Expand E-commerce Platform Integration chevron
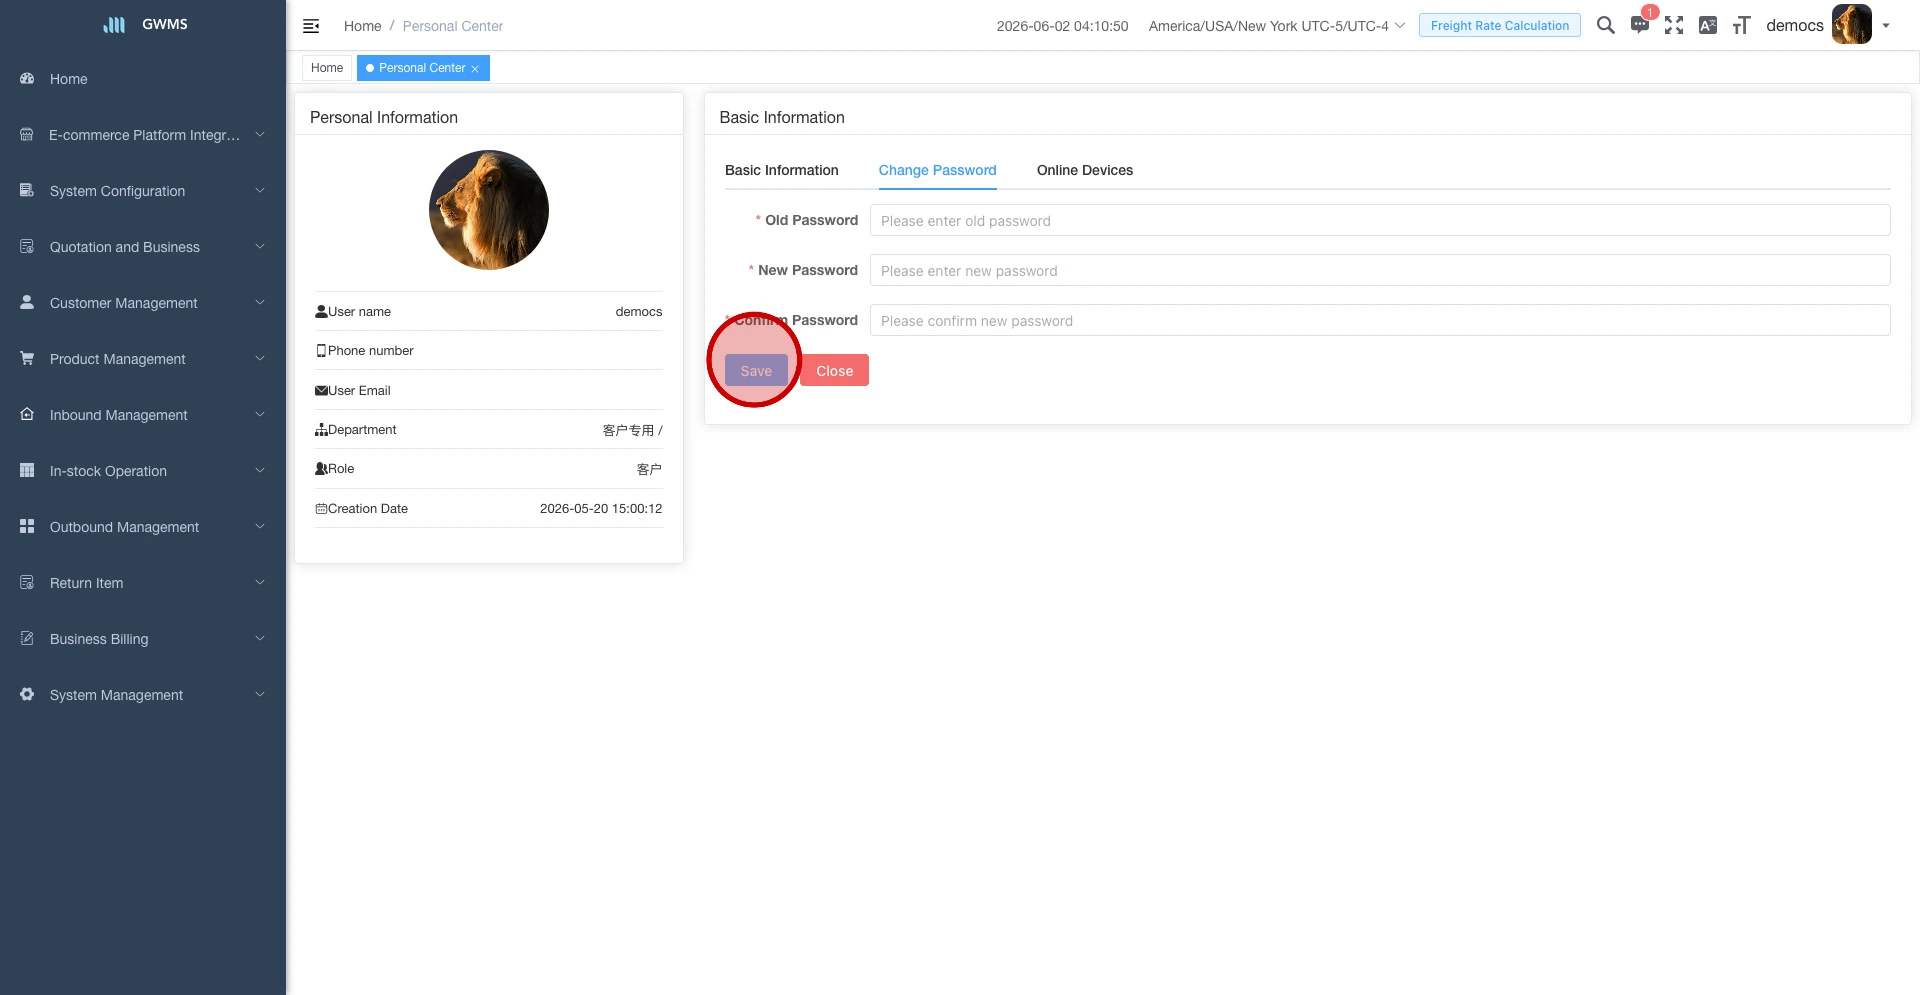 [x=260, y=135]
